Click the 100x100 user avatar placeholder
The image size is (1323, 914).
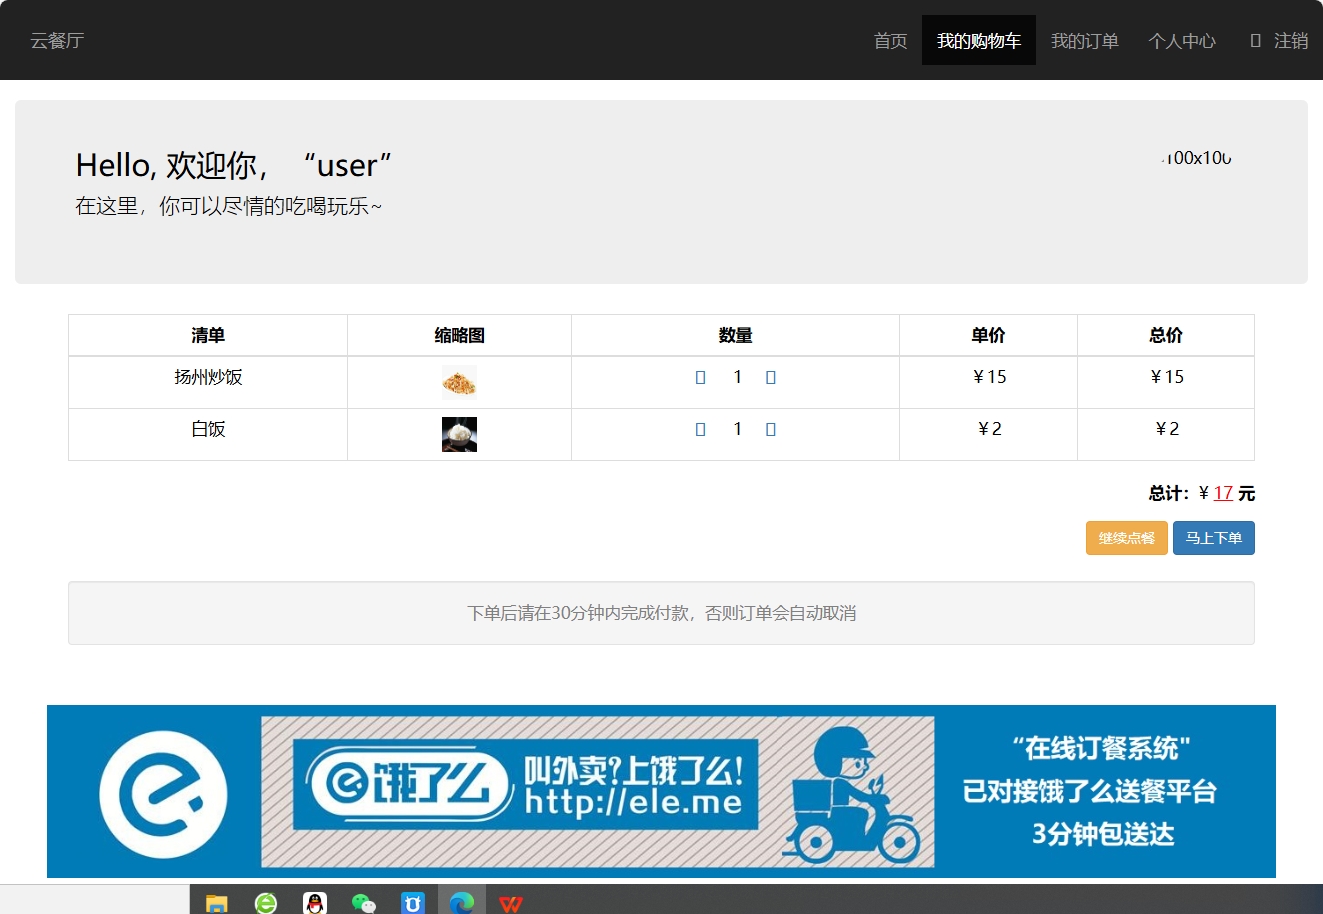point(1196,158)
